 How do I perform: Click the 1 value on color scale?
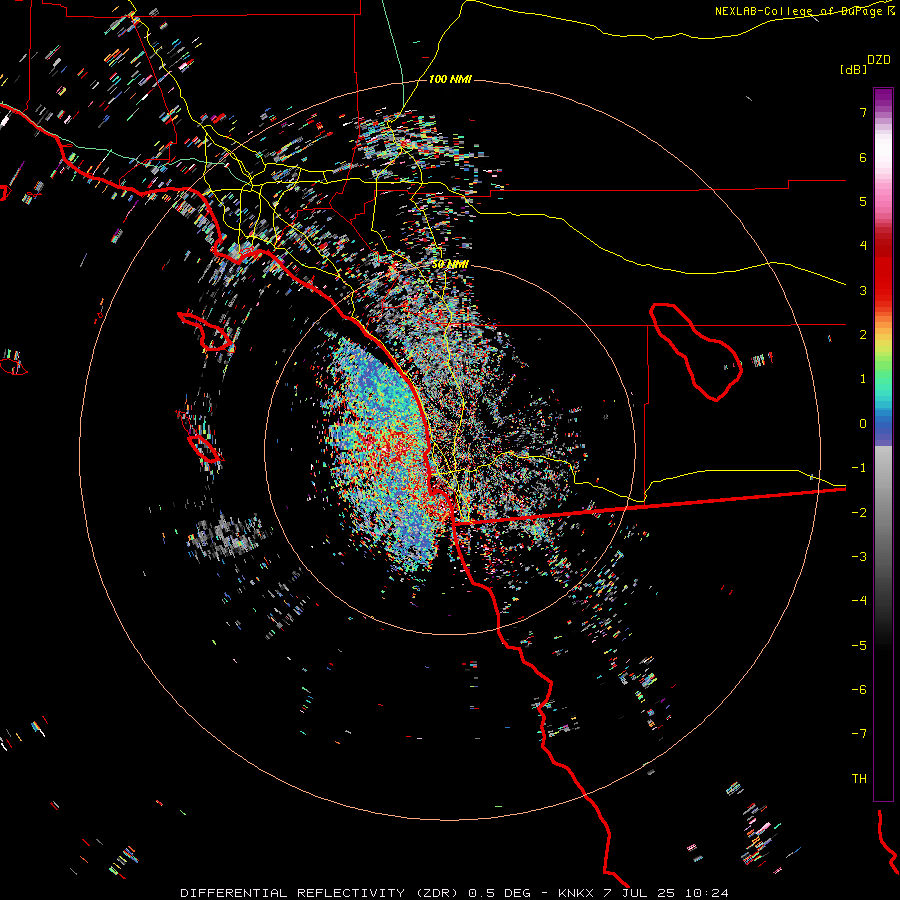tap(863, 379)
